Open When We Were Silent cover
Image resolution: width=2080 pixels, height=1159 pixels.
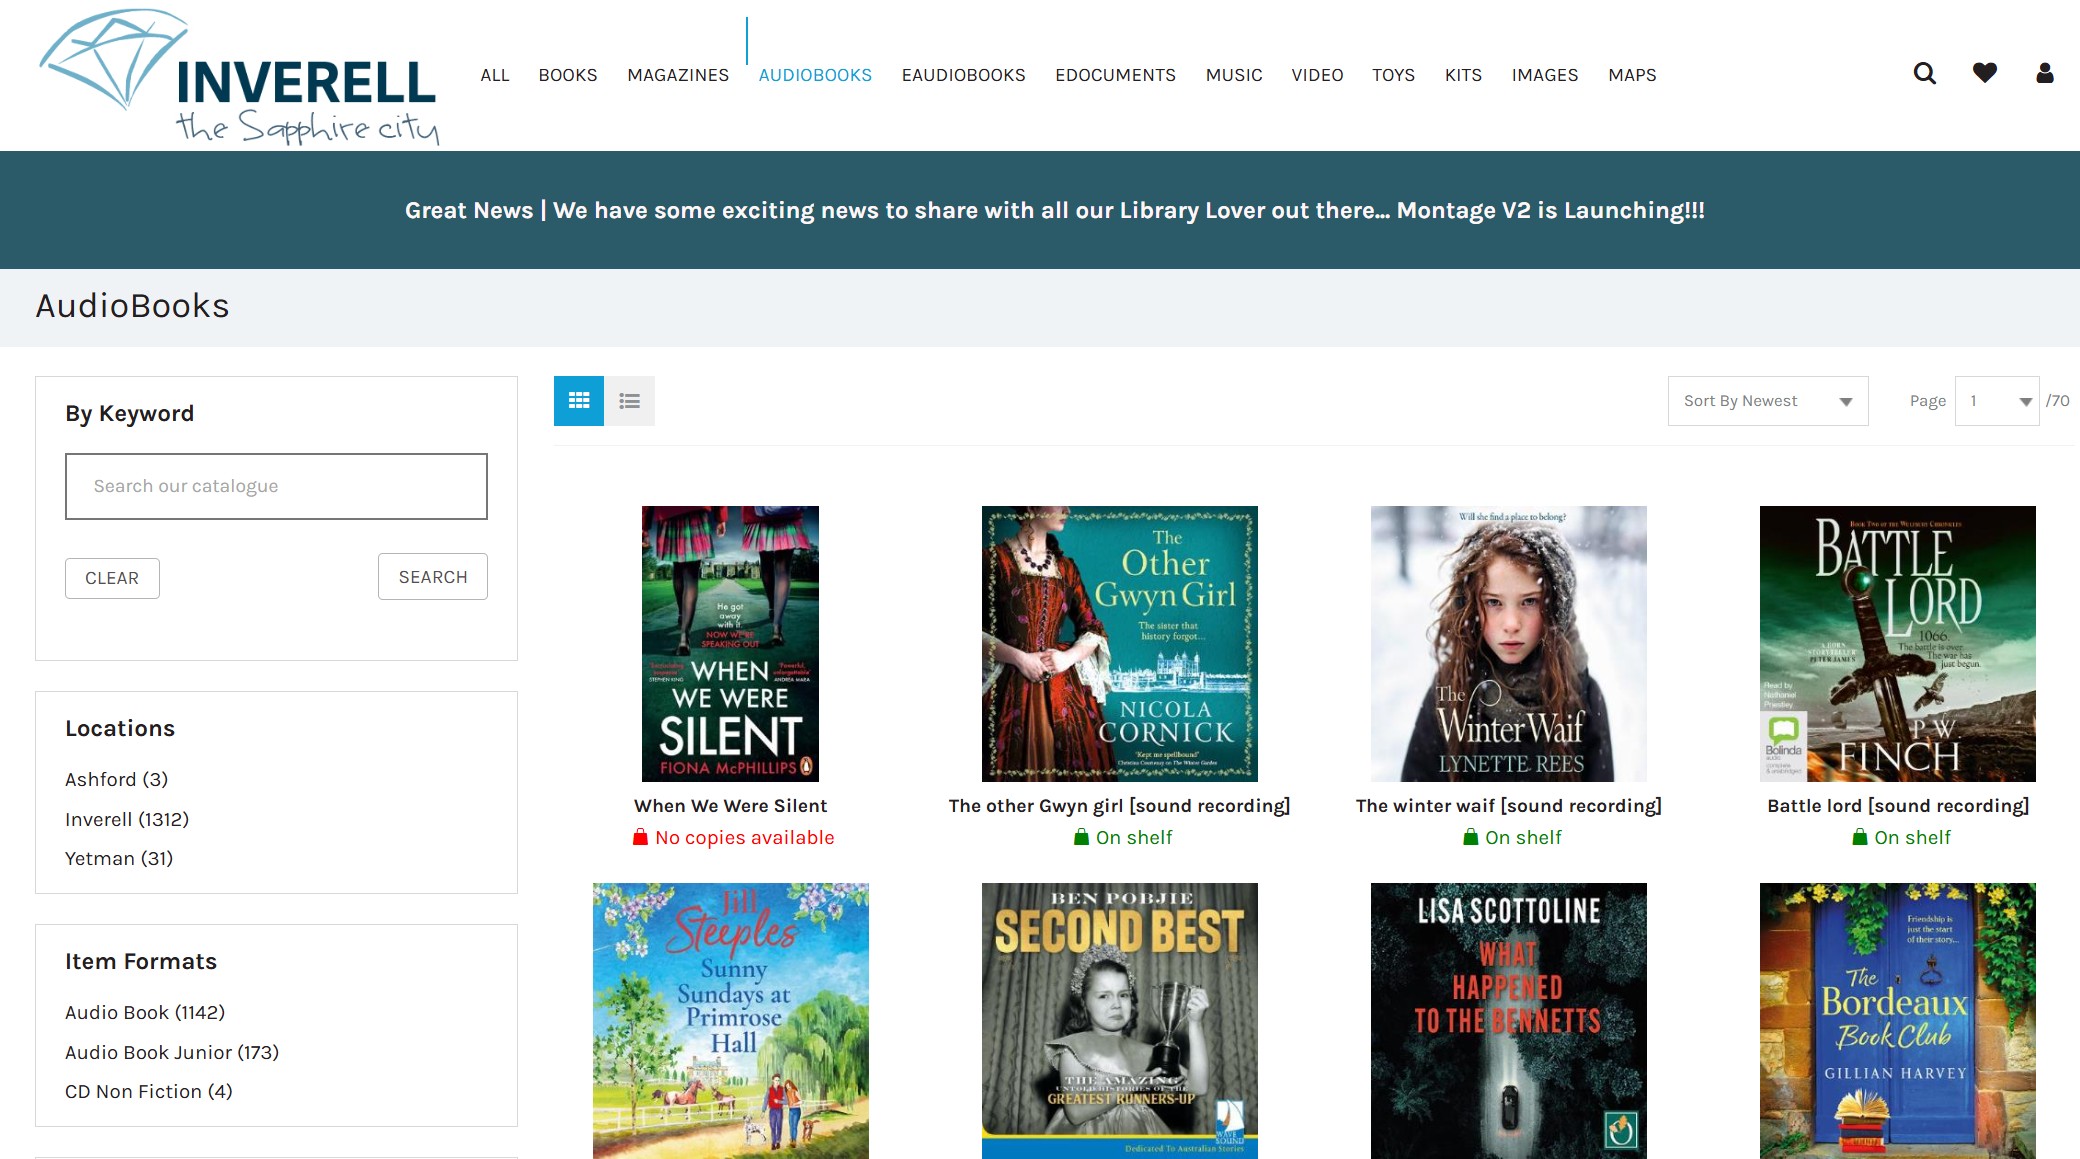[x=730, y=644]
